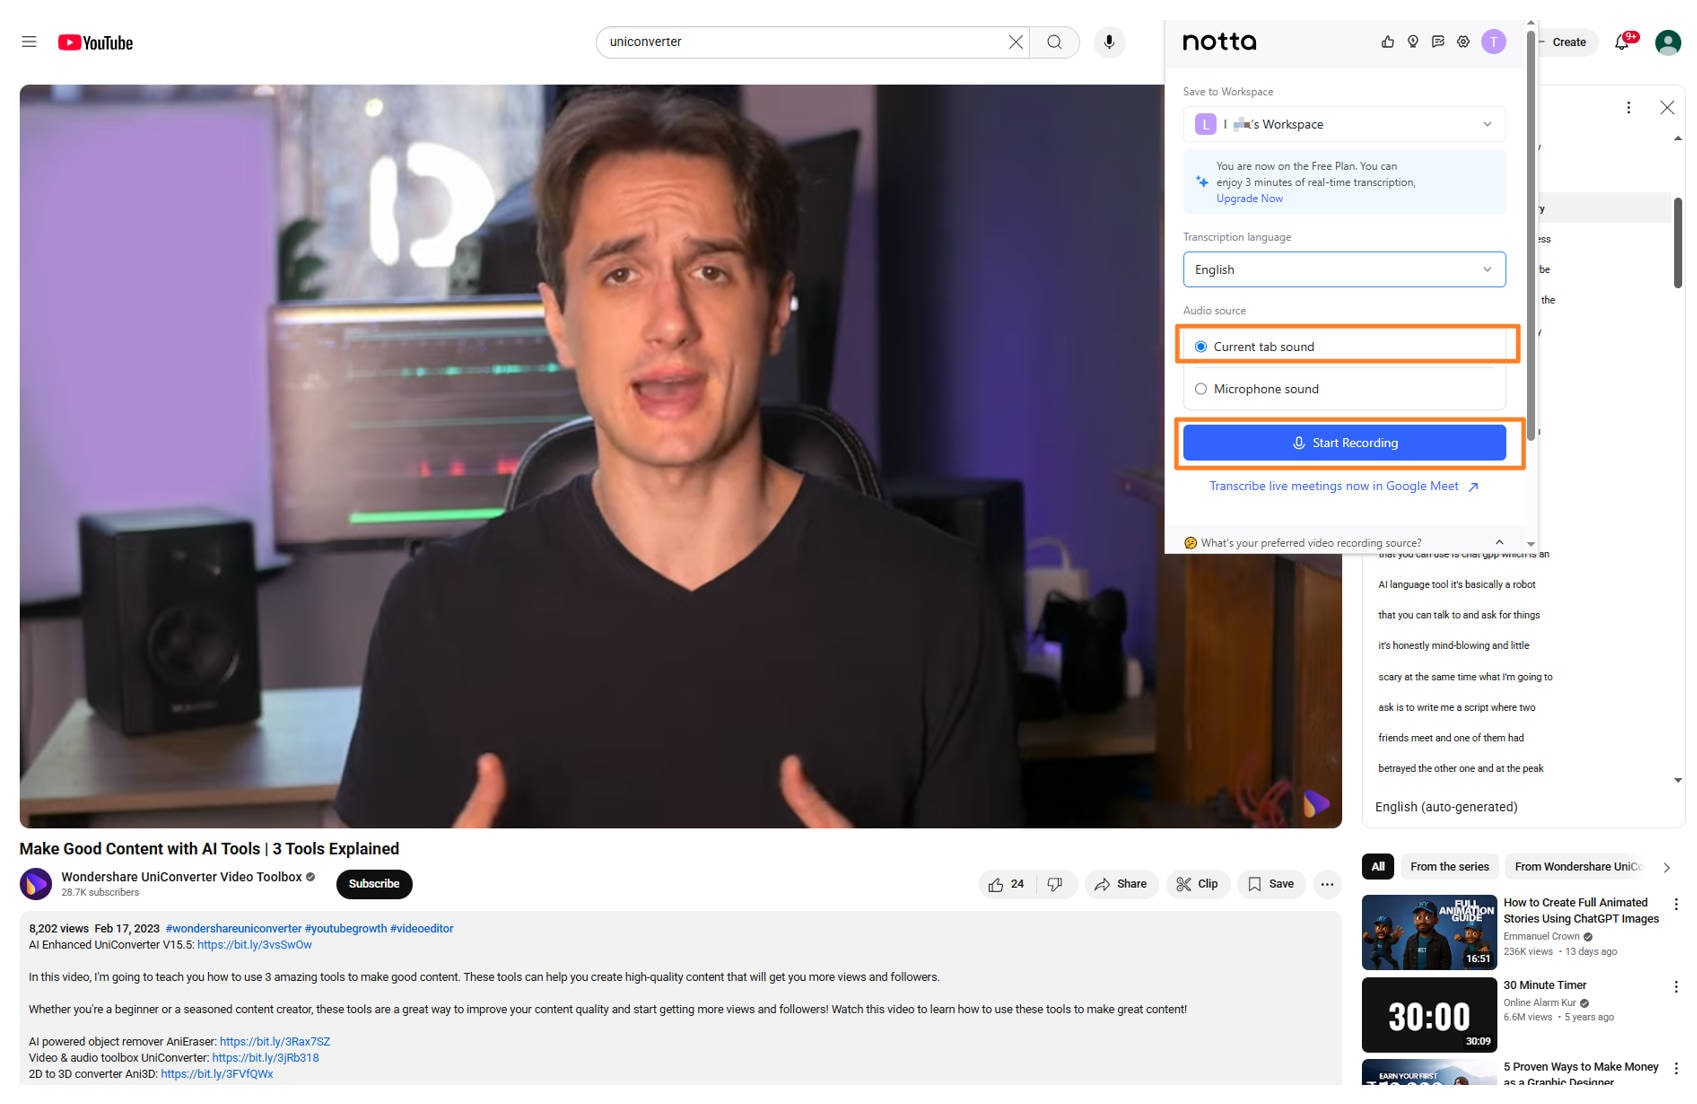This screenshot has height=1104, width=1697.
Task: Open the feedback chat icon in Notta
Action: 1437,42
